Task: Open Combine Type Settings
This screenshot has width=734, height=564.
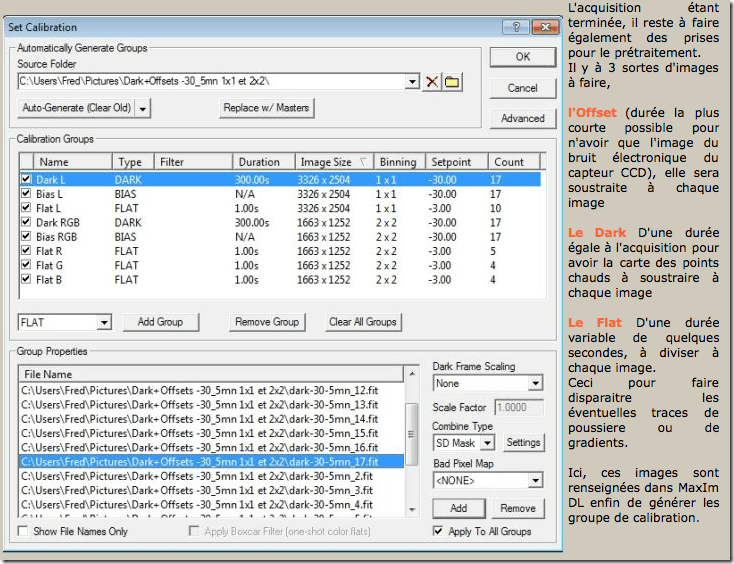Action: click(x=523, y=442)
